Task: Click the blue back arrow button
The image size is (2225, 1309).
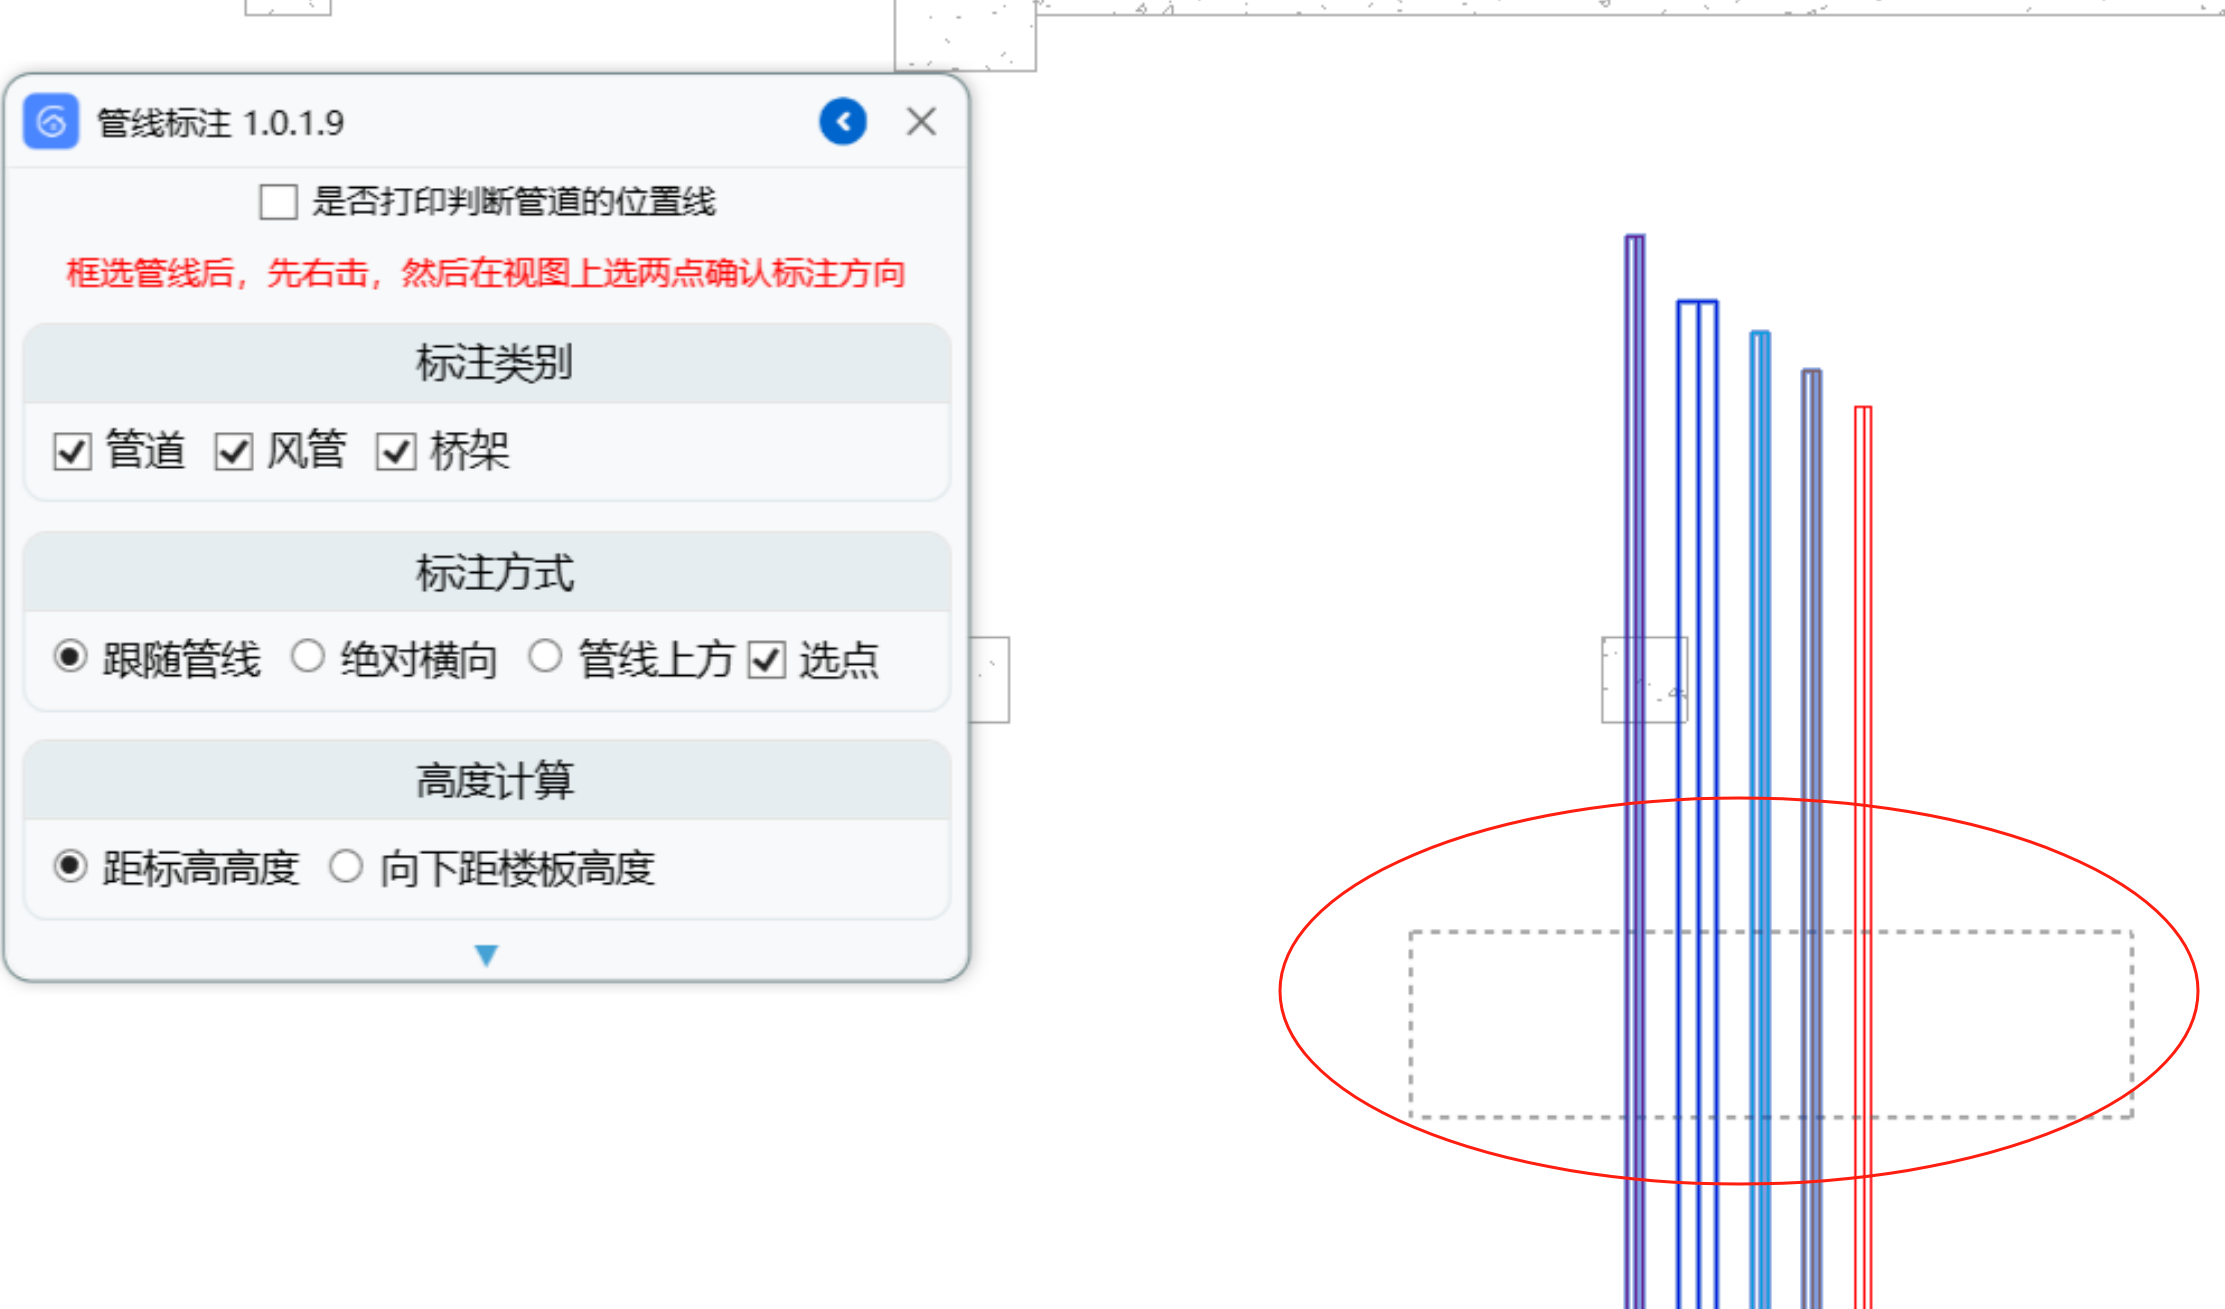Action: click(842, 122)
